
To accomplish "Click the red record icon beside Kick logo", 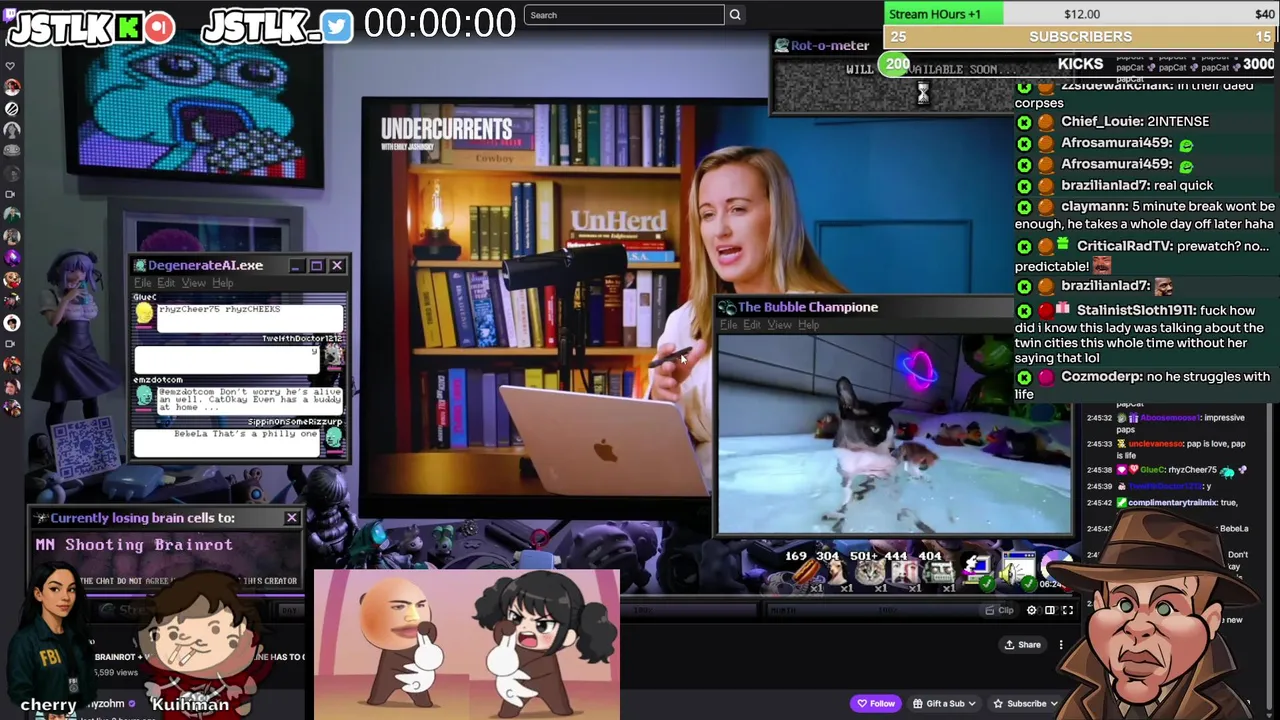I will pos(159,28).
